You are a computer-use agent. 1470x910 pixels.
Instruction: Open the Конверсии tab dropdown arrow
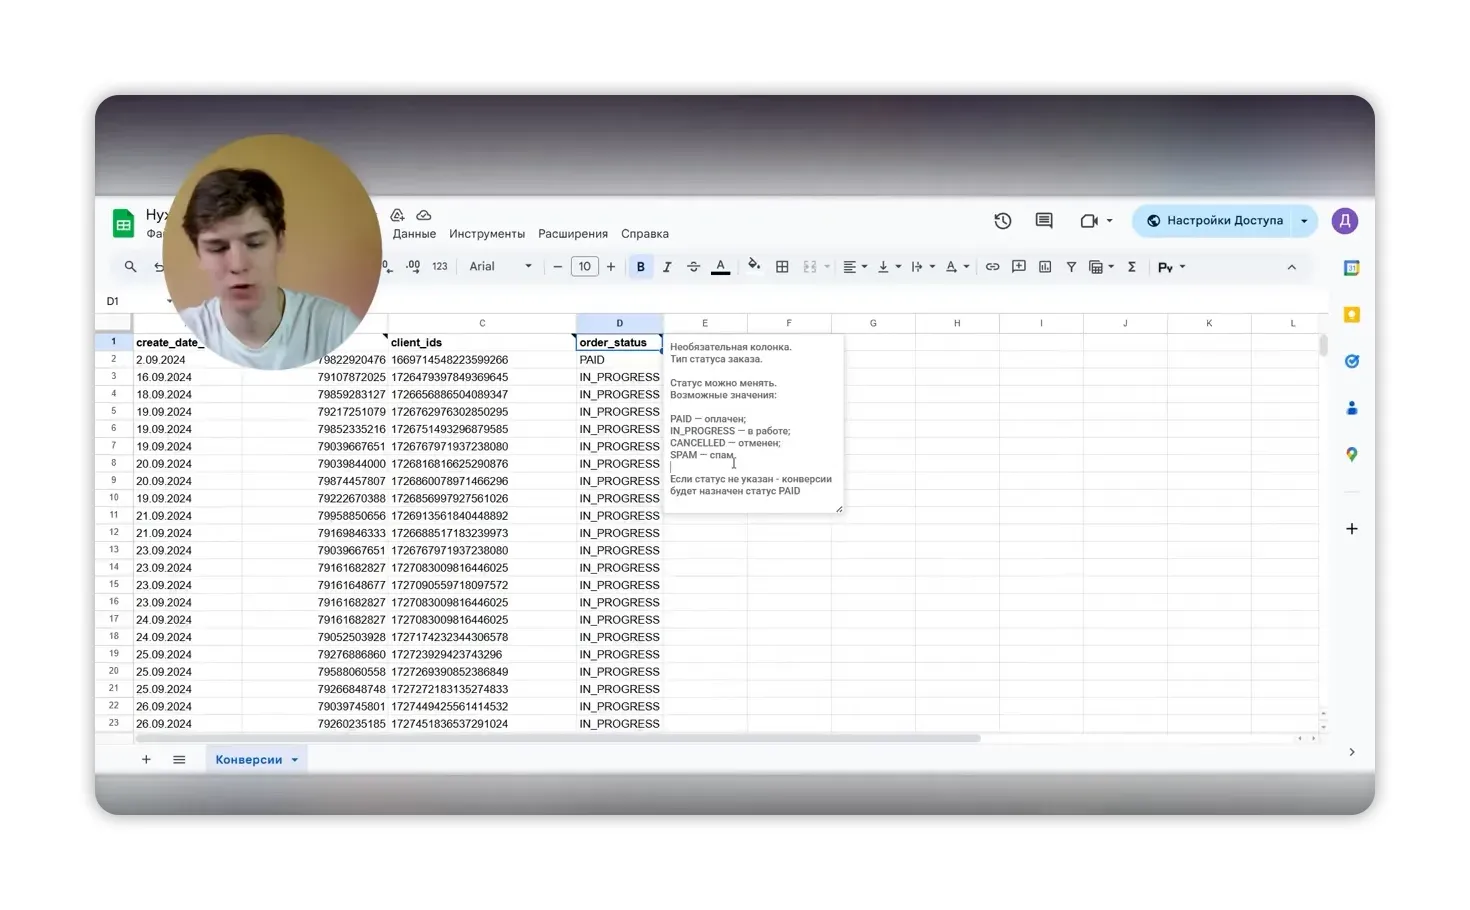(x=295, y=760)
